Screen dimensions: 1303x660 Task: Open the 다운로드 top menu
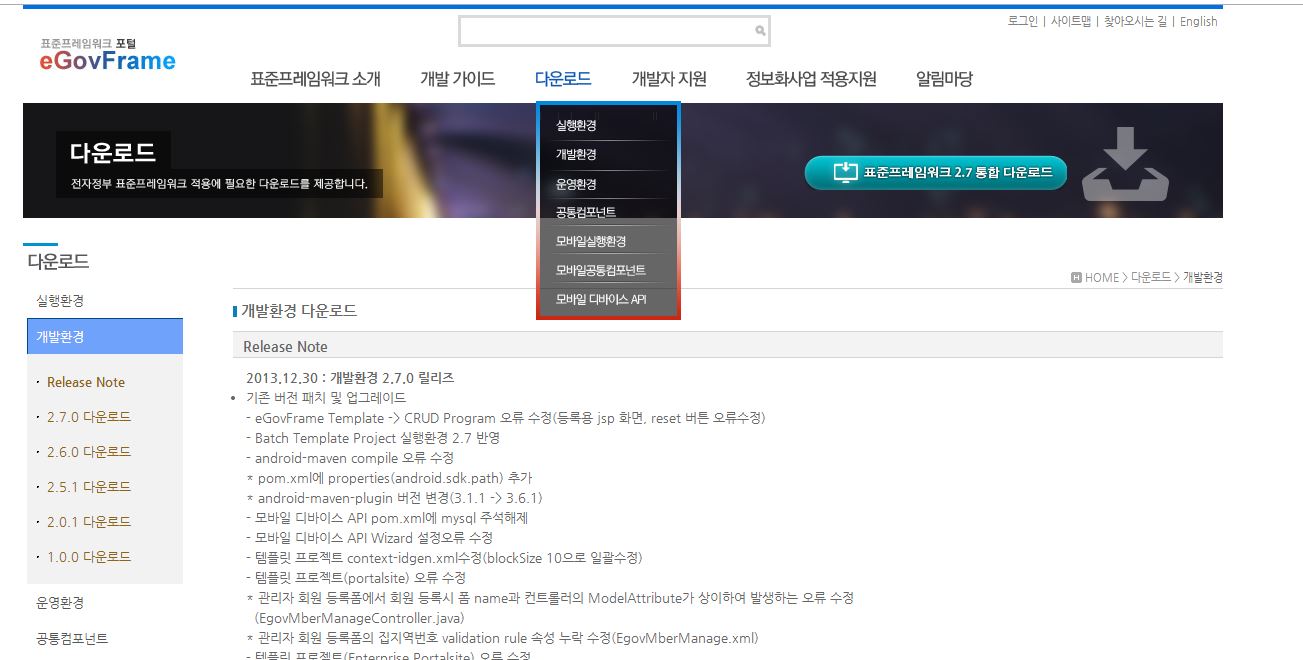coord(563,79)
